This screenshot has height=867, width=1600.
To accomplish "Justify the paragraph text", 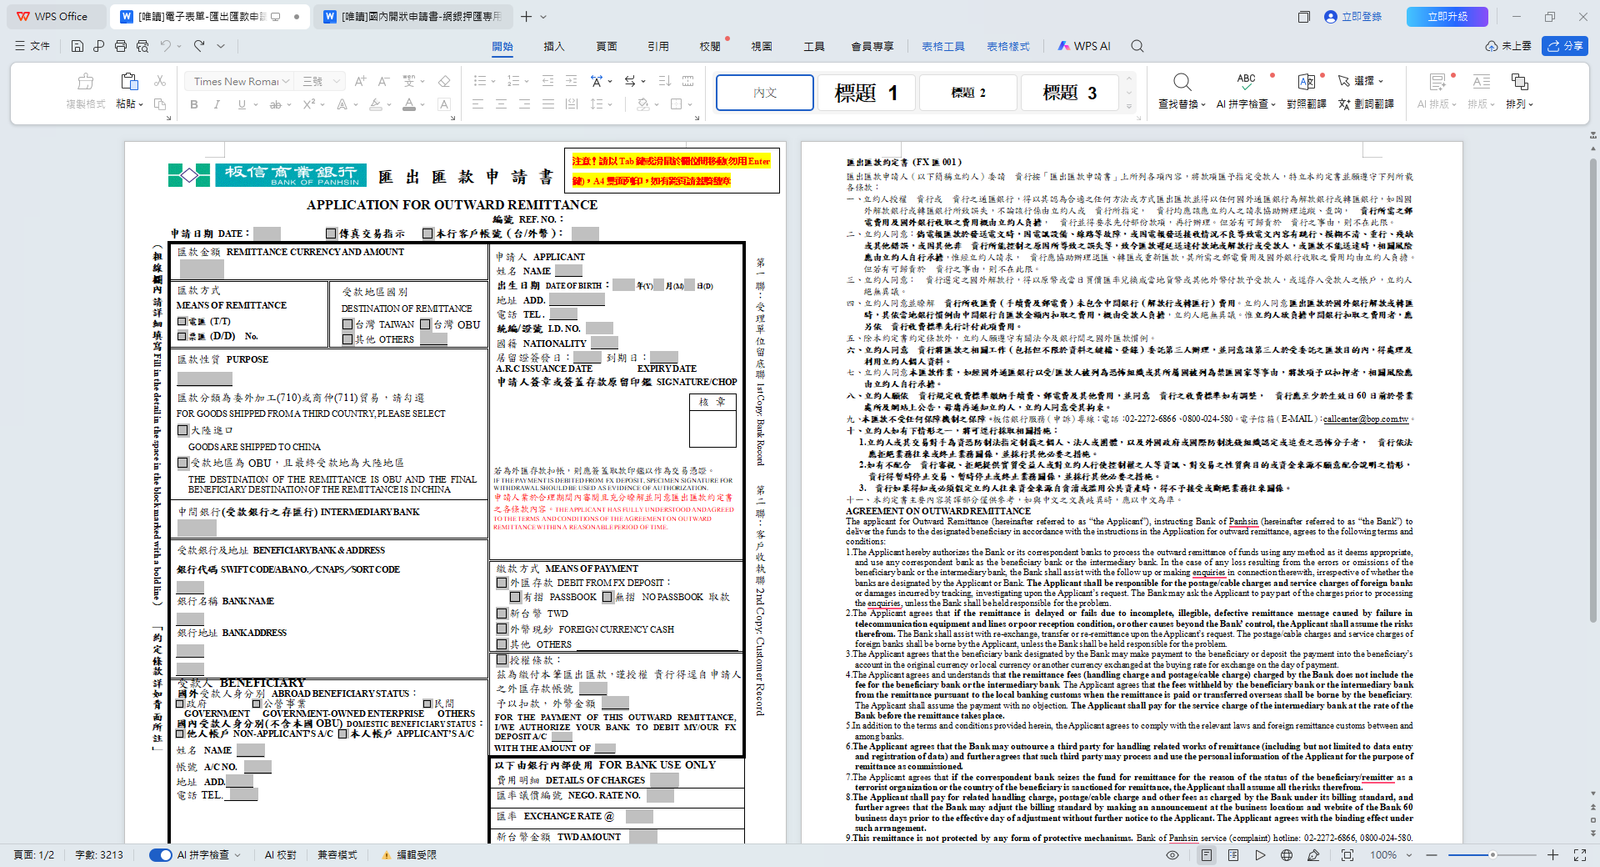I will [548, 104].
